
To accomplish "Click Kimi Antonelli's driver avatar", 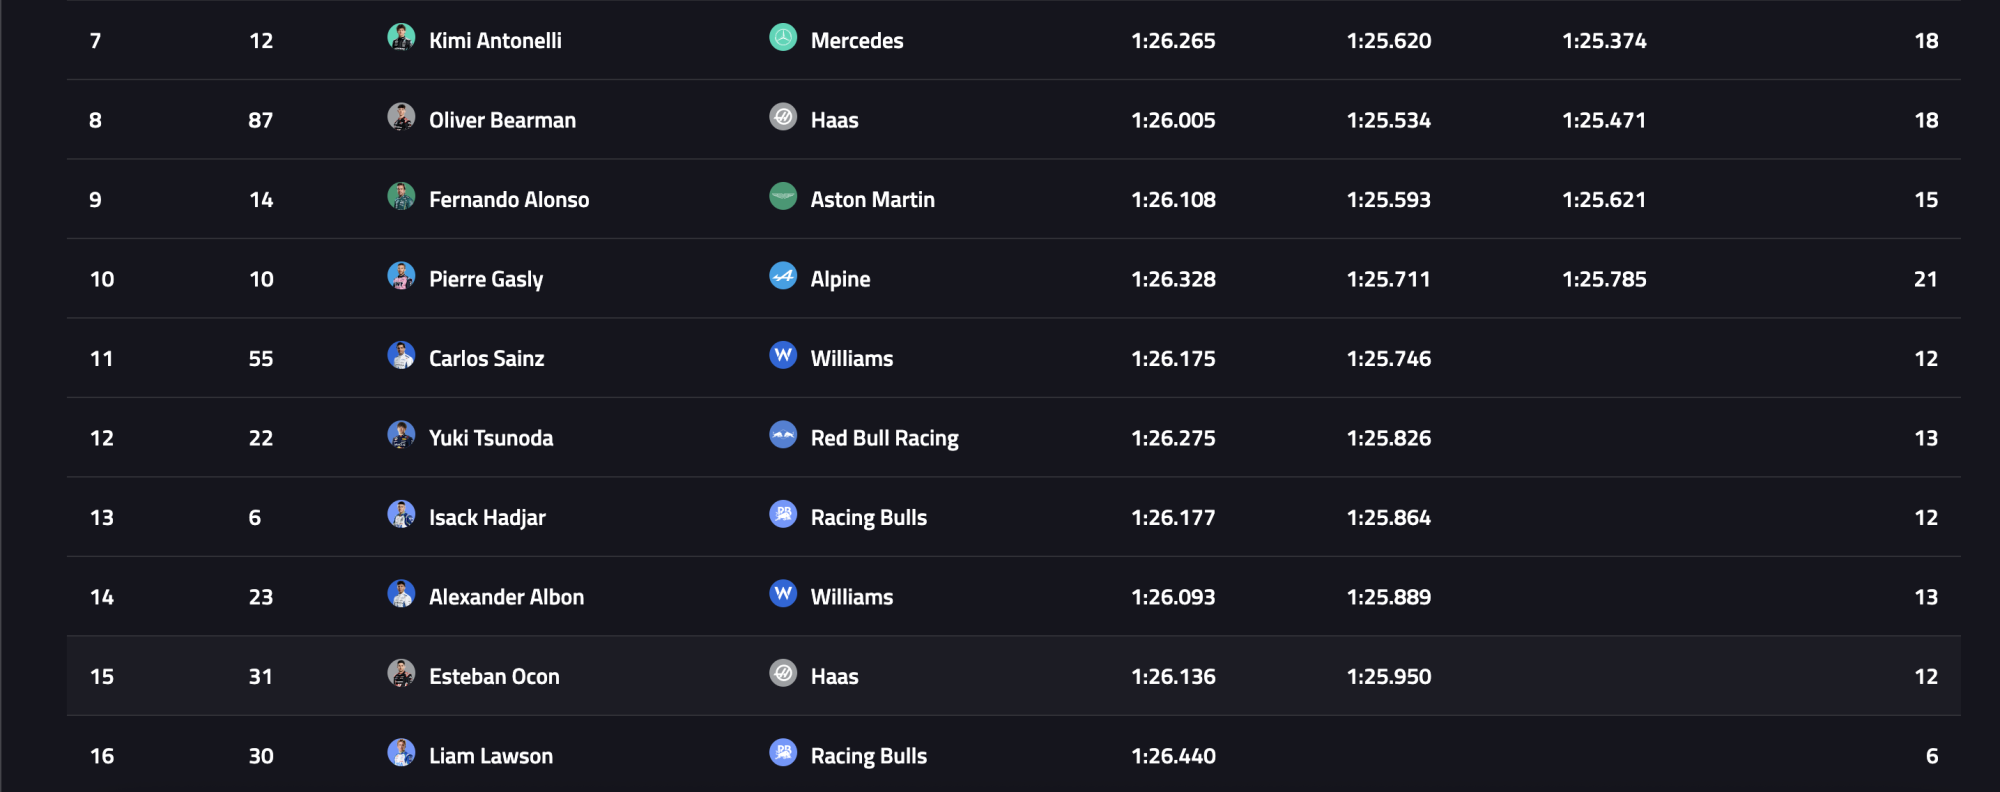I will coord(401,38).
